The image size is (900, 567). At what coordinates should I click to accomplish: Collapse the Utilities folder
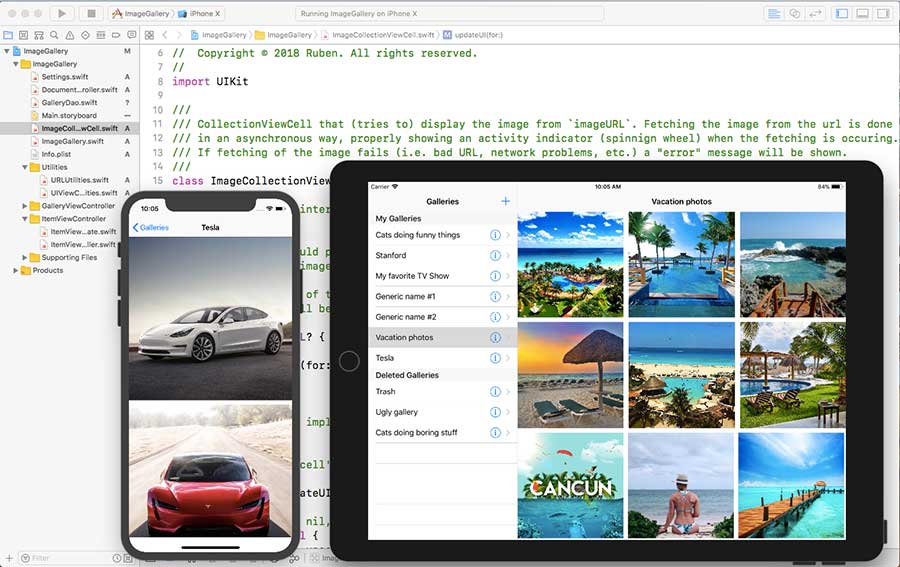pyautogui.click(x=25, y=167)
